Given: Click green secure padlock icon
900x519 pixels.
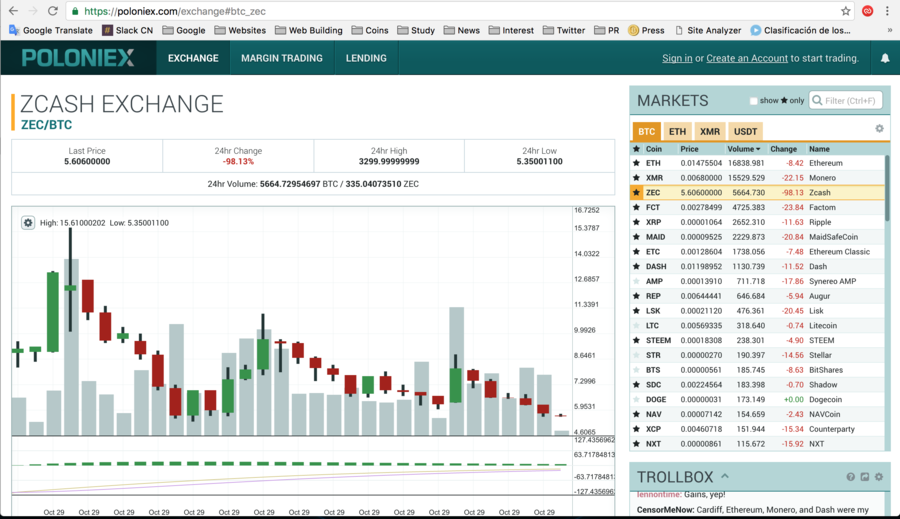Looking at the screenshot, I should click(x=75, y=11).
